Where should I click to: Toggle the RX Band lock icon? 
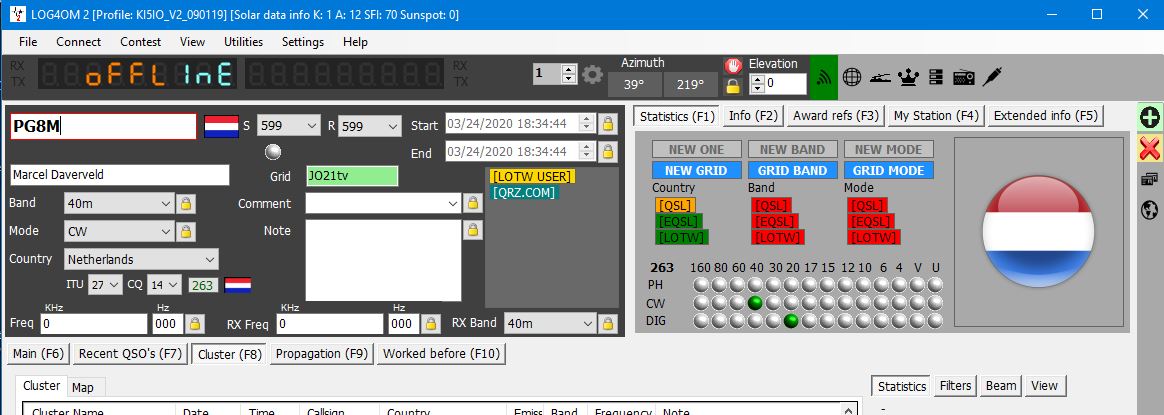click(608, 324)
